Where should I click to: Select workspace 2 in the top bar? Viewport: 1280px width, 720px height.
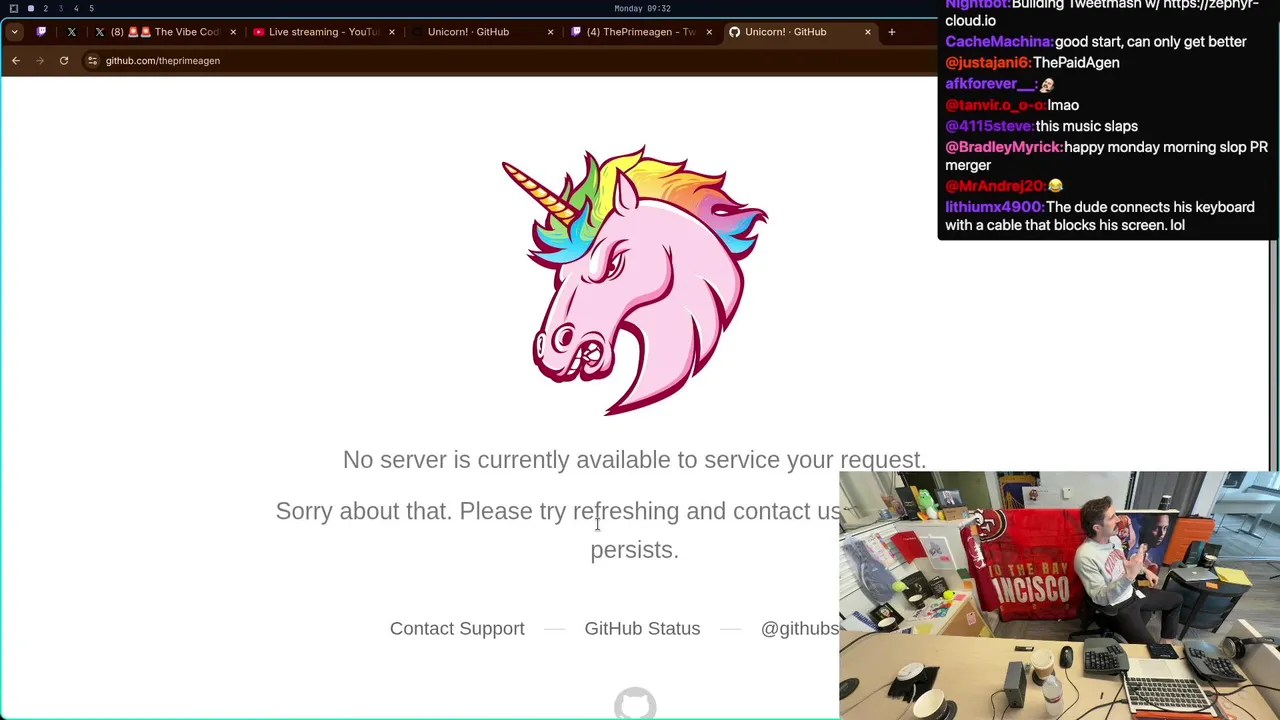[x=45, y=8]
